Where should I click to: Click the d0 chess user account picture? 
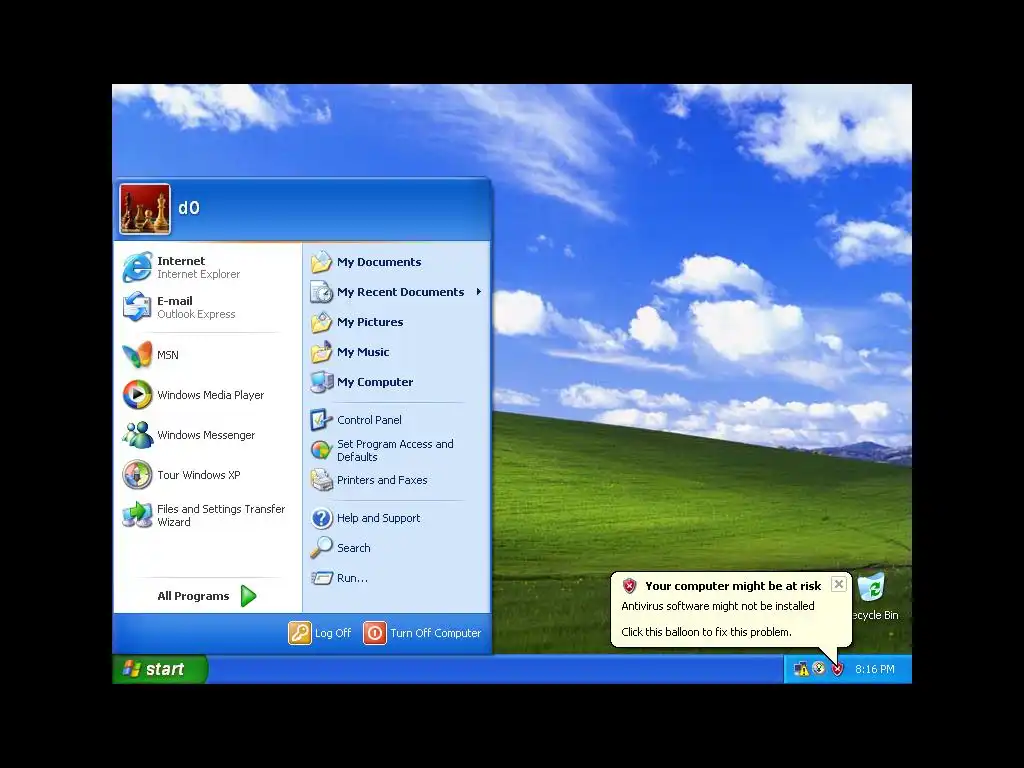145,209
